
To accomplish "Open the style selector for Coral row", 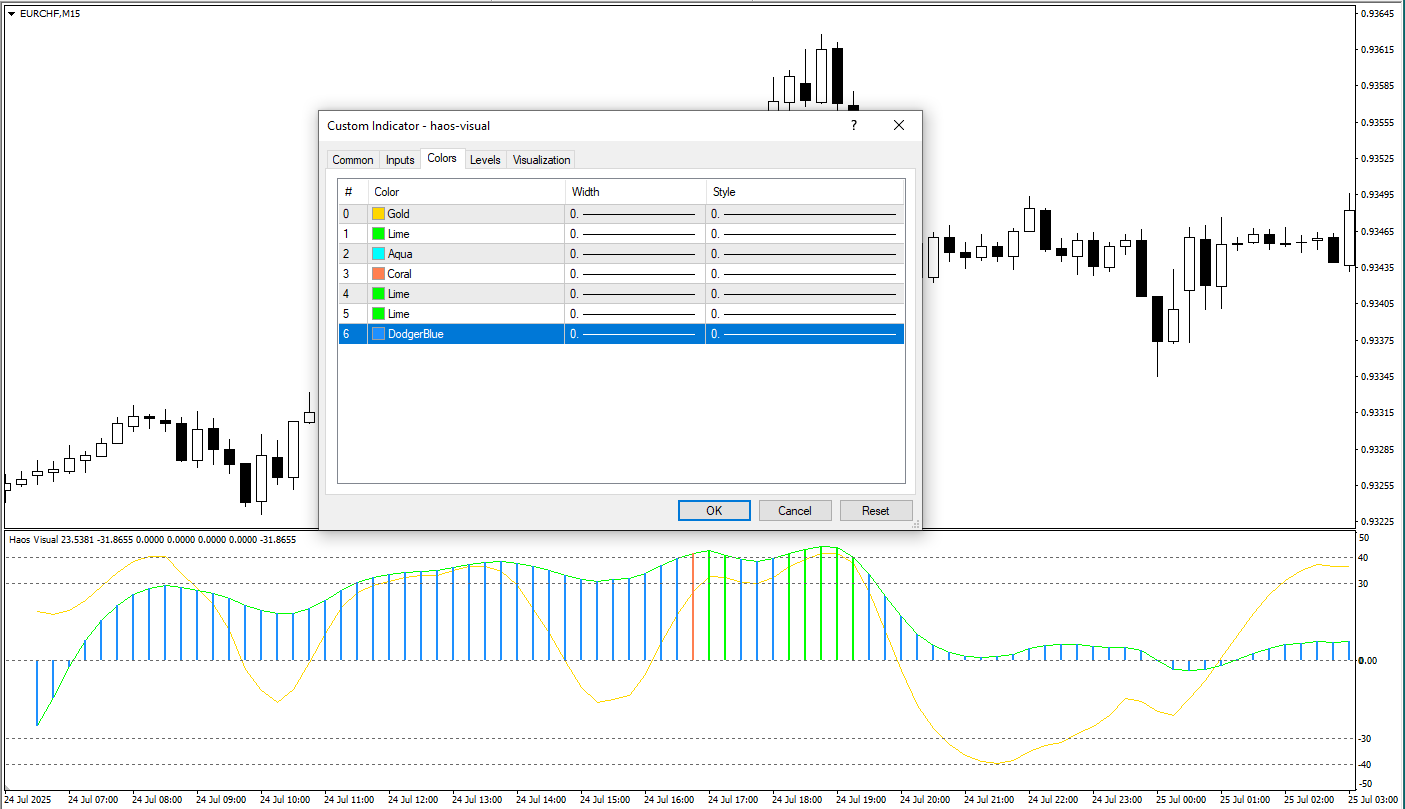I will (805, 274).
